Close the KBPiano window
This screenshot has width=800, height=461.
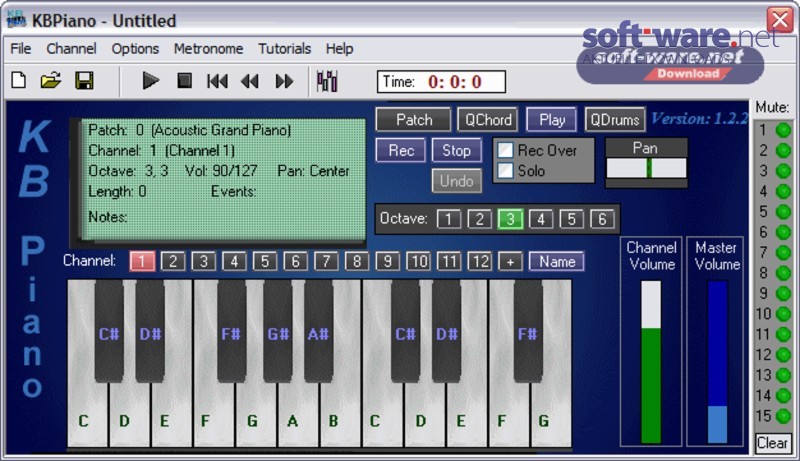[x=780, y=20]
